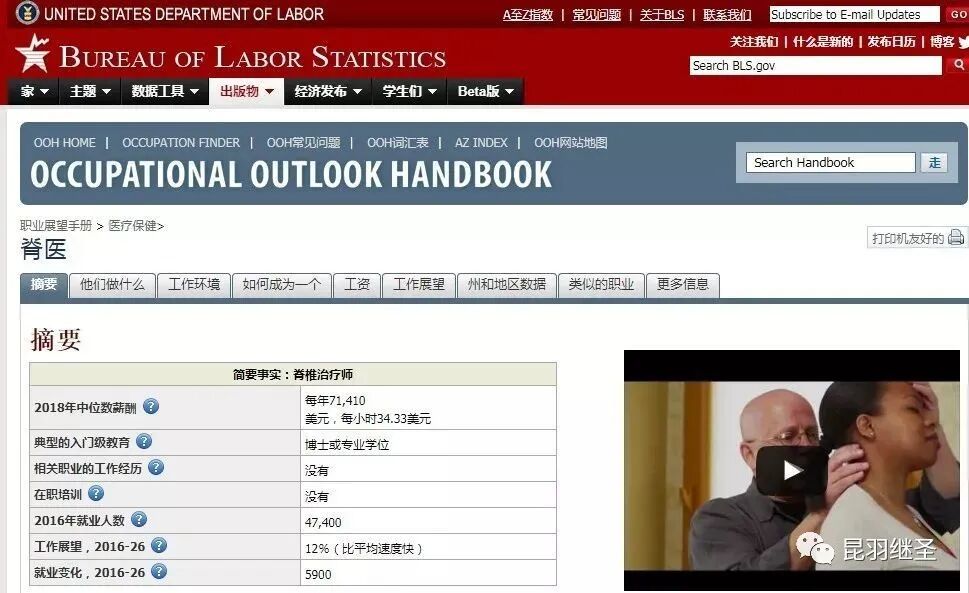Screen dimensions: 969x593
Task: Open the OOH常见问题 link
Action: (303, 143)
